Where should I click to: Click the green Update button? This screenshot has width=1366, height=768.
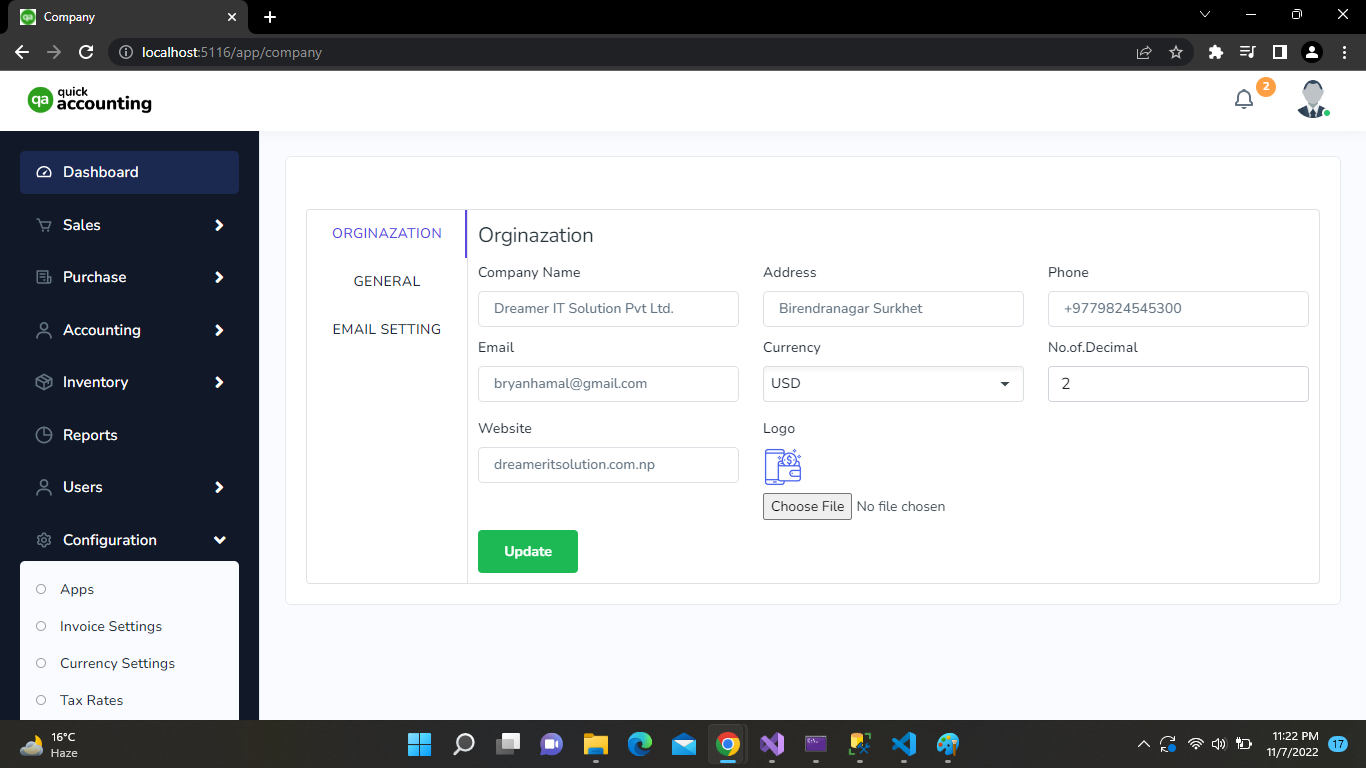(527, 551)
